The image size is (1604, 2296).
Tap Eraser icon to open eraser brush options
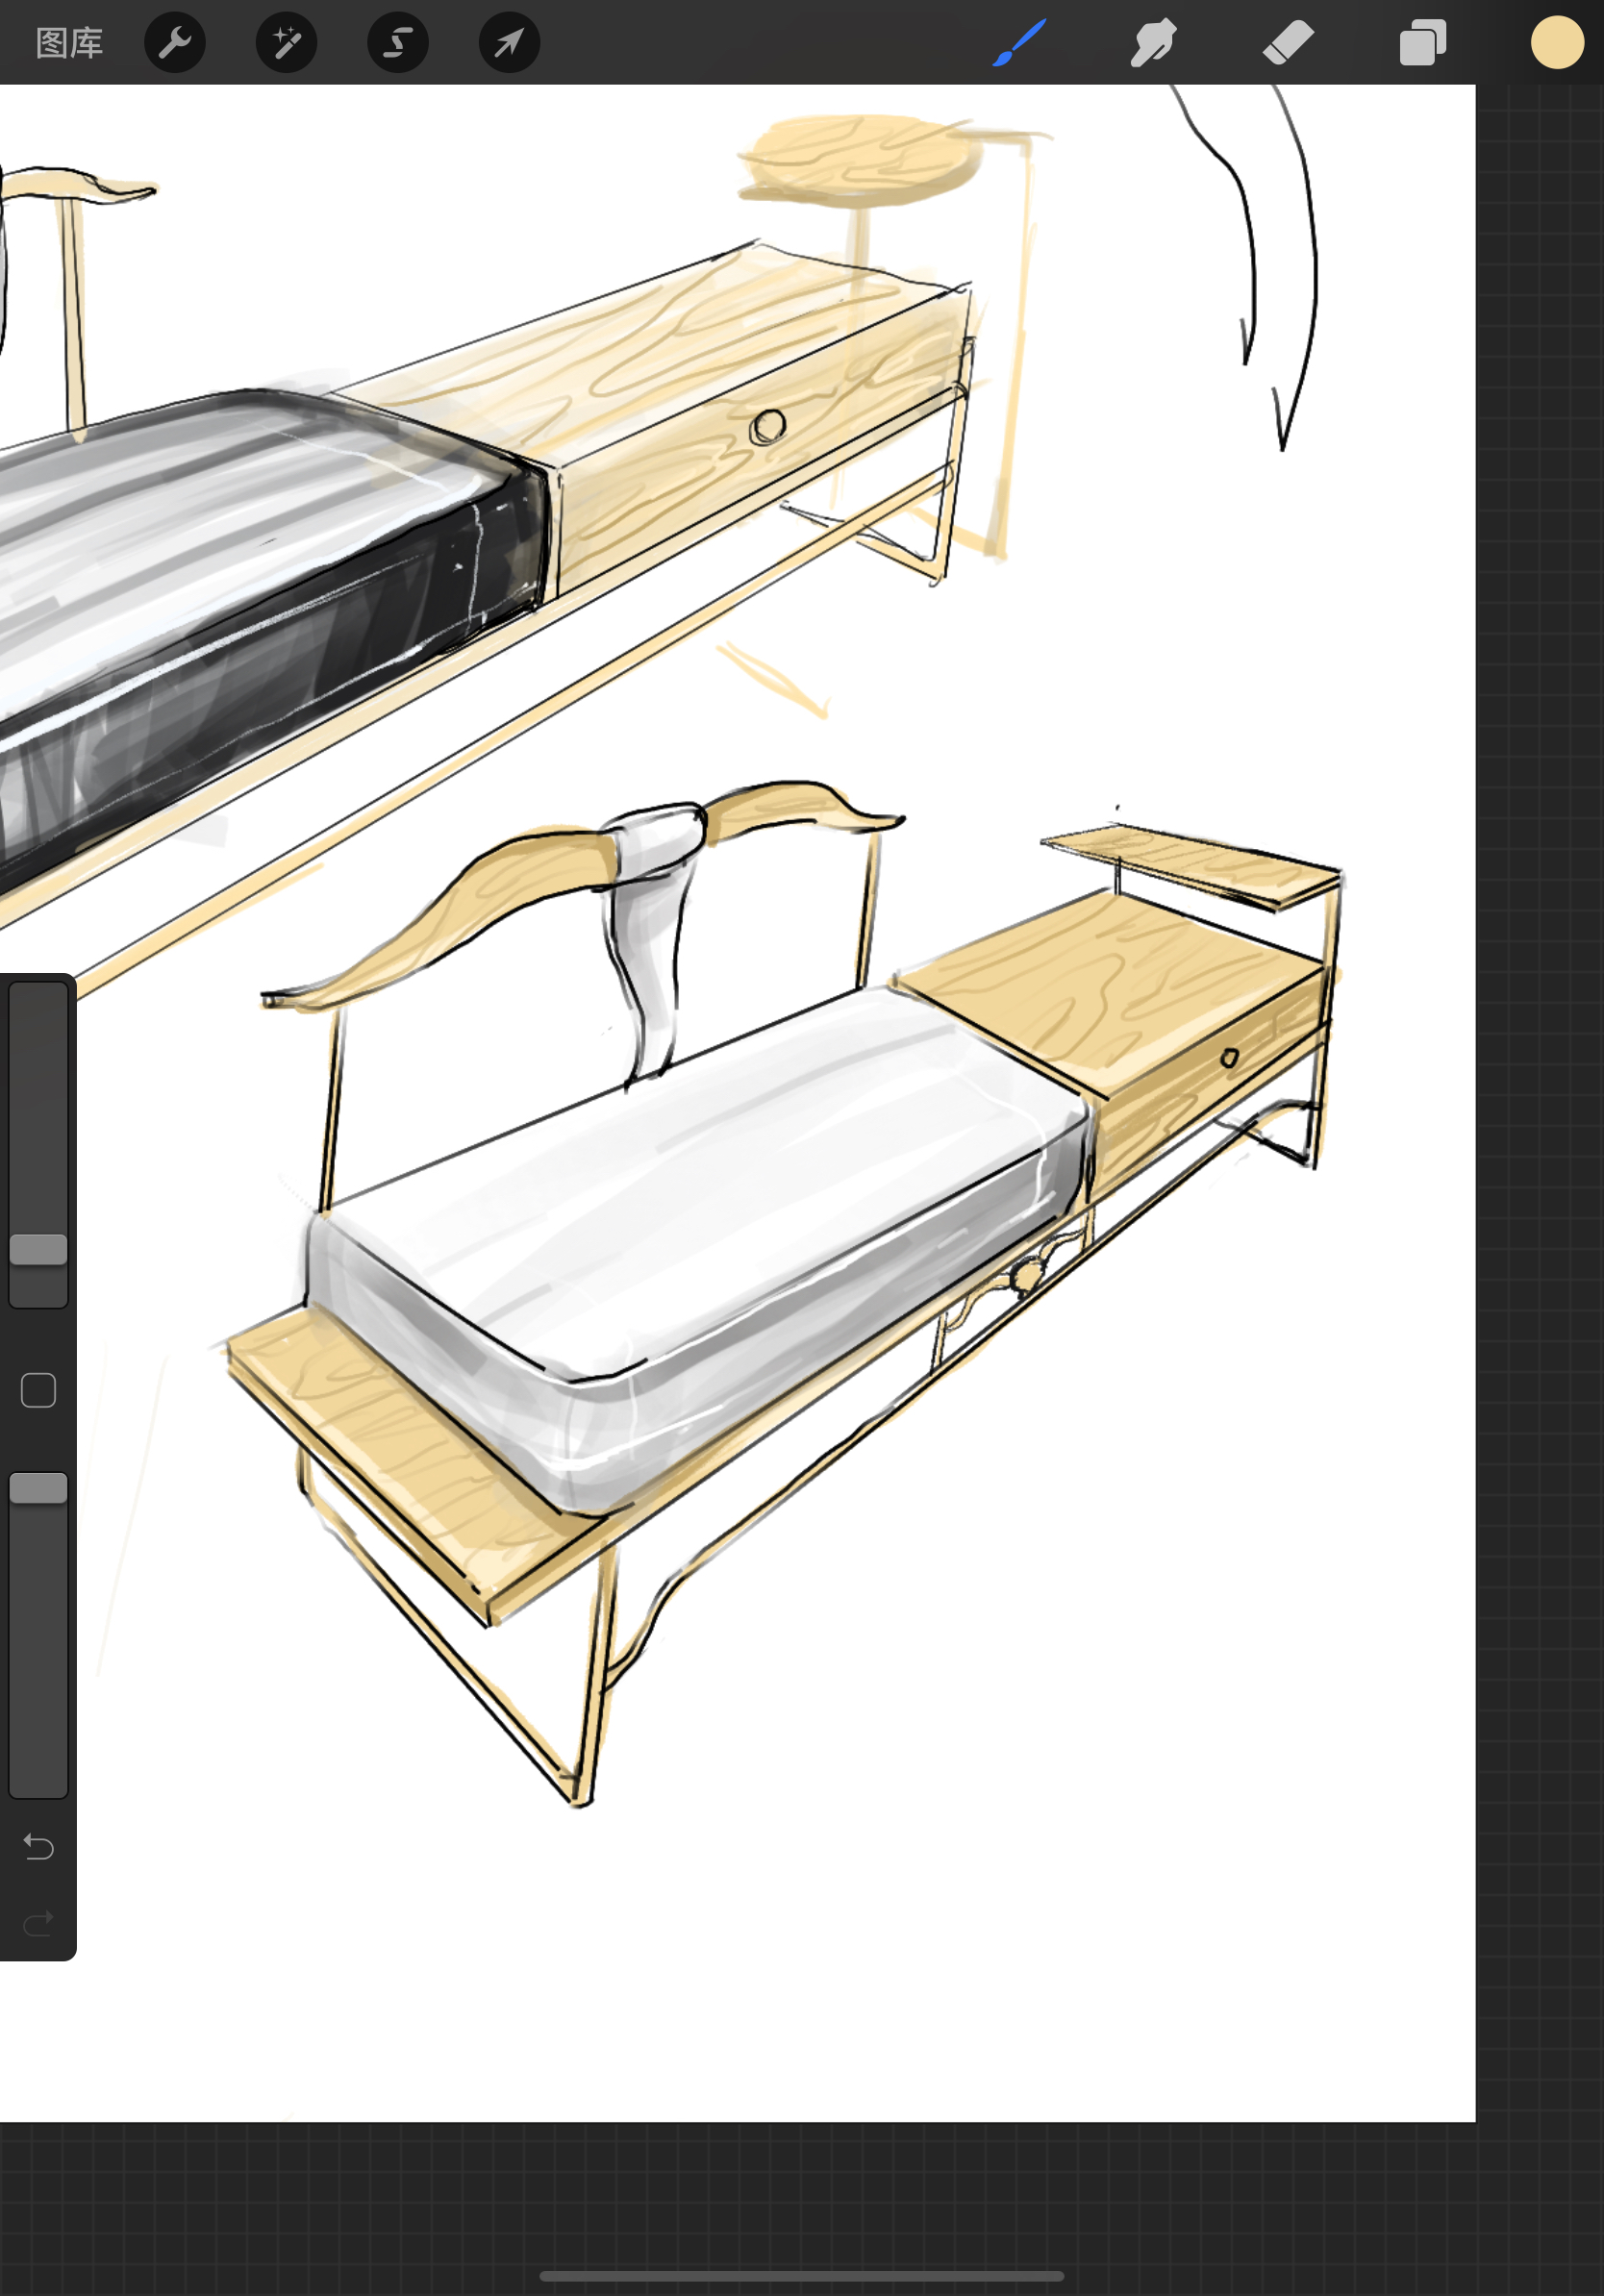1288,42
